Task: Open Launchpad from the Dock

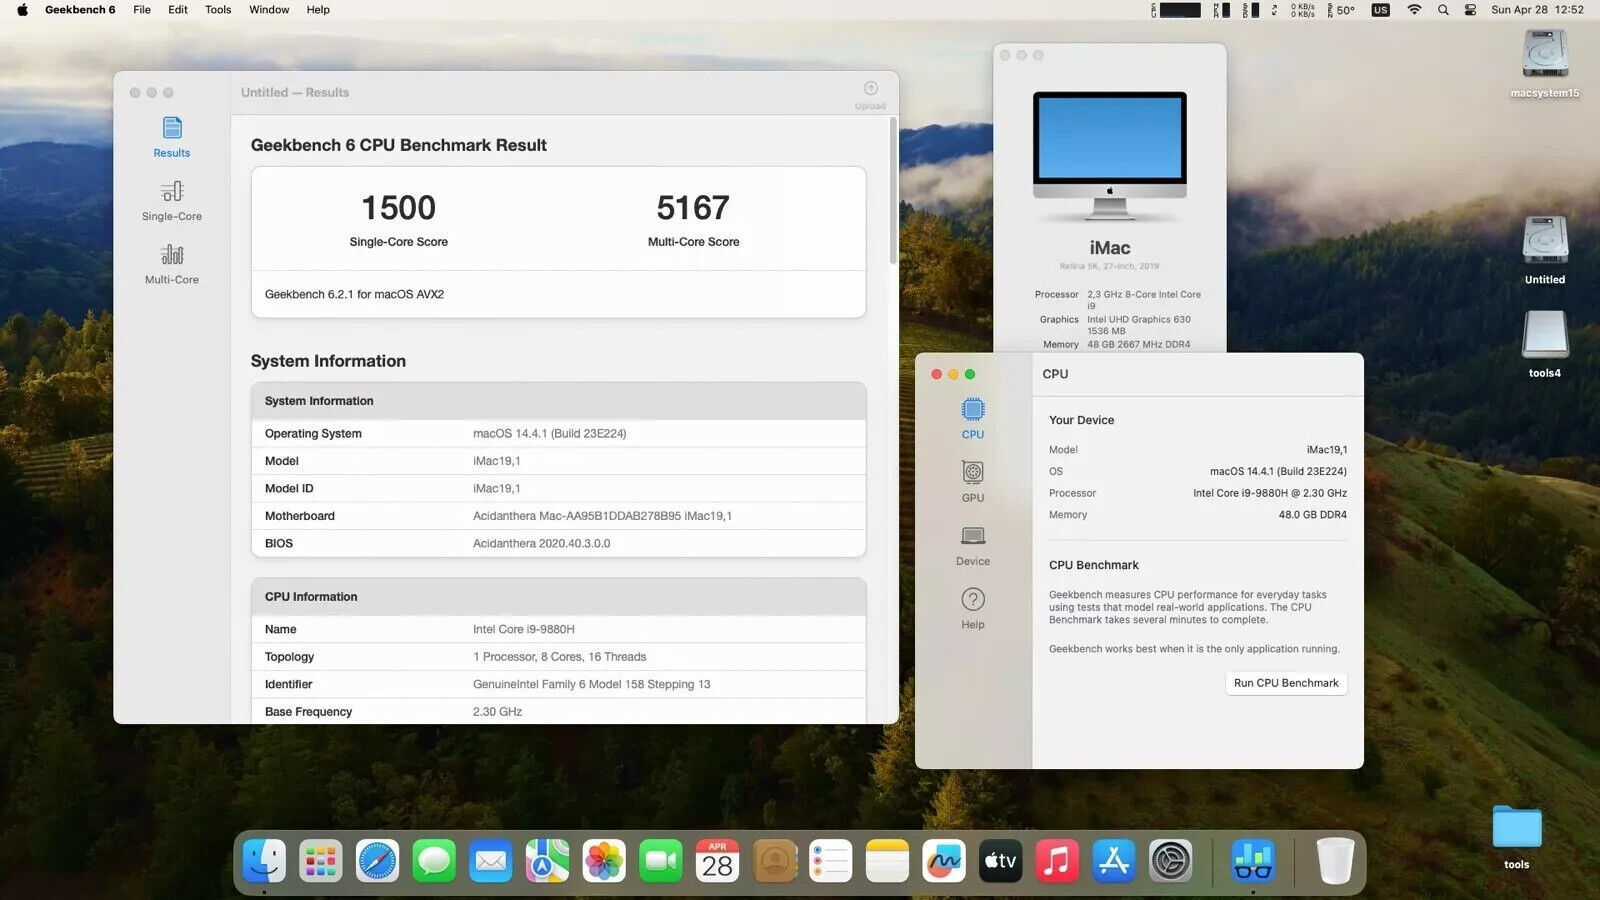Action: pos(321,860)
